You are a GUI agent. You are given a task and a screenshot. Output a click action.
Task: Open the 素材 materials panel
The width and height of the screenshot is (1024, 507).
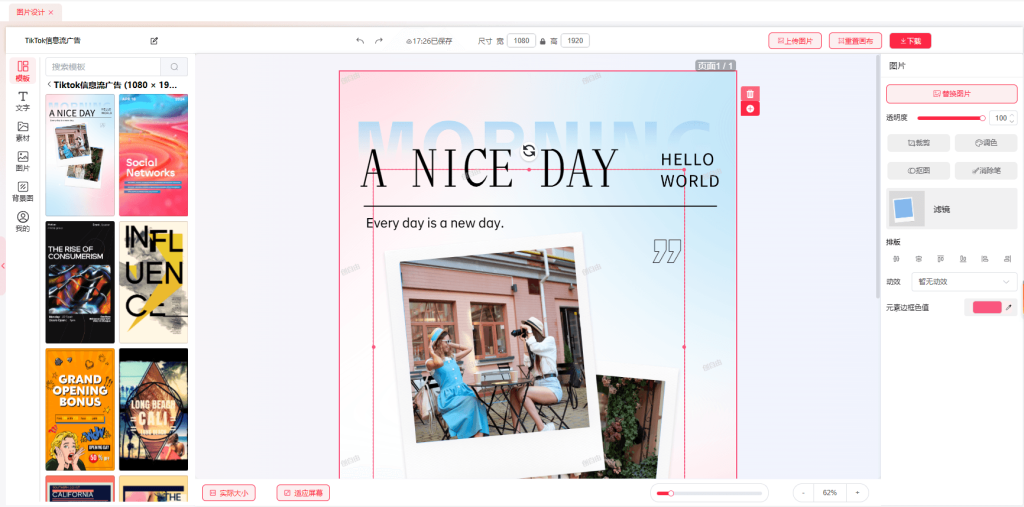(x=22, y=131)
